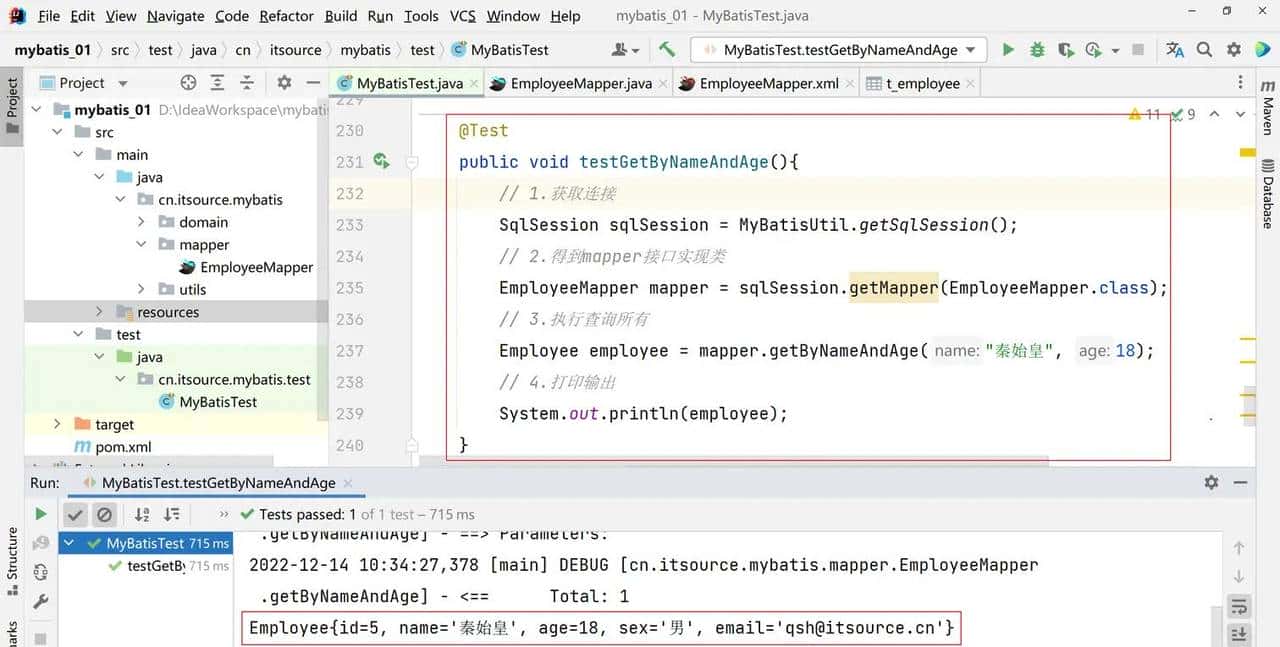The width and height of the screenshot is (1280, 647).
Task: Click the Debug bug icon in toolbar
Action: (1037, 50)
